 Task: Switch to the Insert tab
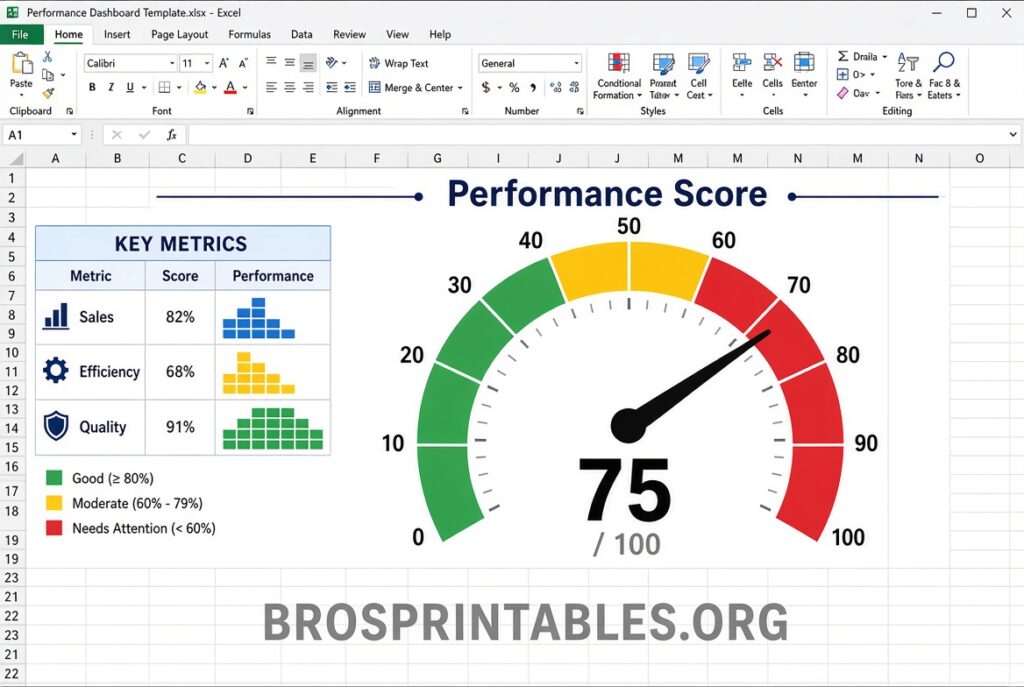coord(117,35)
